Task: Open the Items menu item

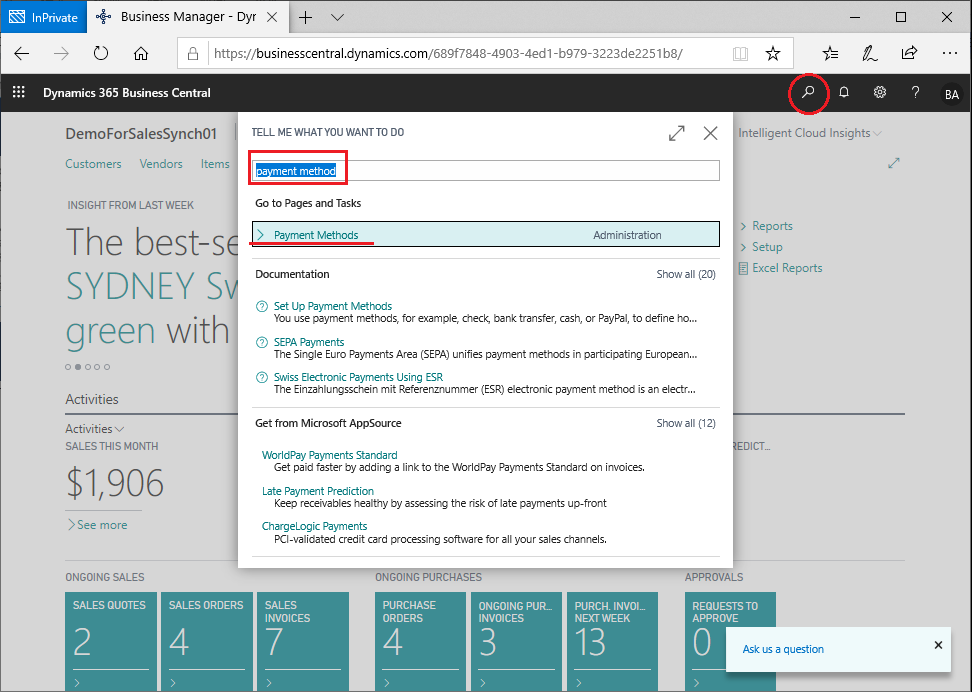Action: click(x=215, y=164)
